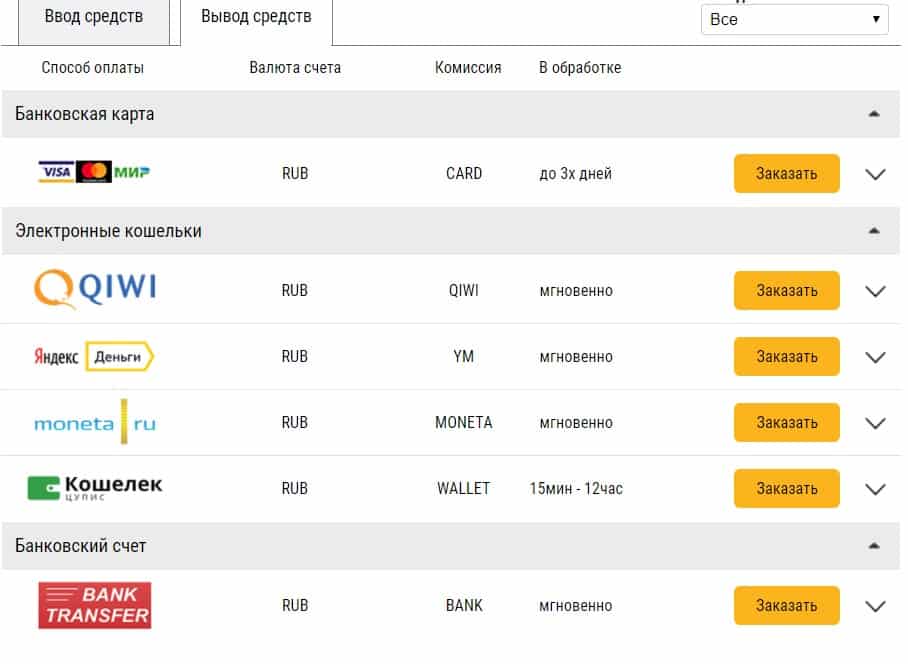
Task: Click Заказать for Кошелек WALLET row
Action: pyautogui.click(x=786, y=488)
